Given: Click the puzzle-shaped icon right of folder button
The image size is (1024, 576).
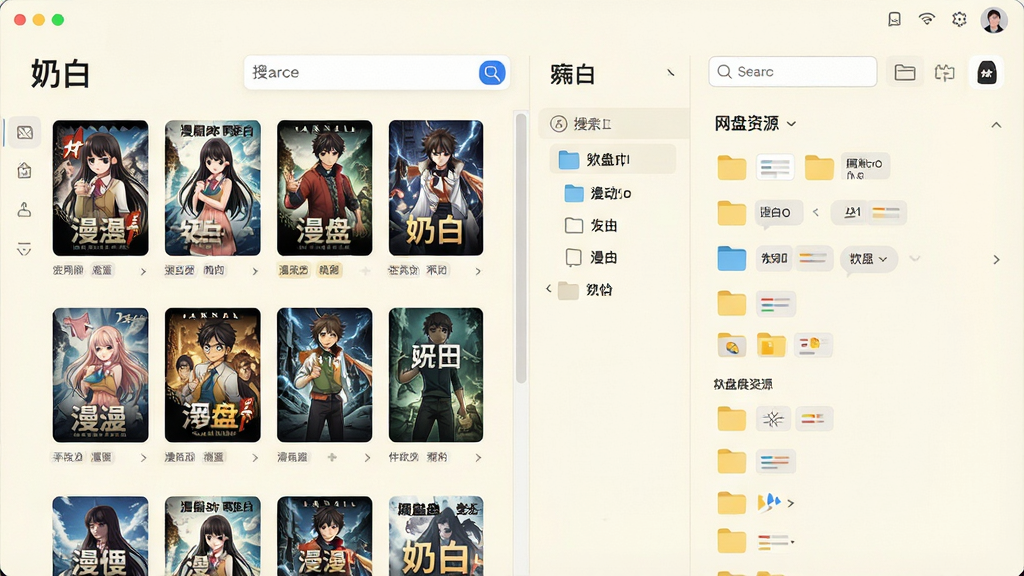Looking at the screenshot, I should click(x=944, y=72).
